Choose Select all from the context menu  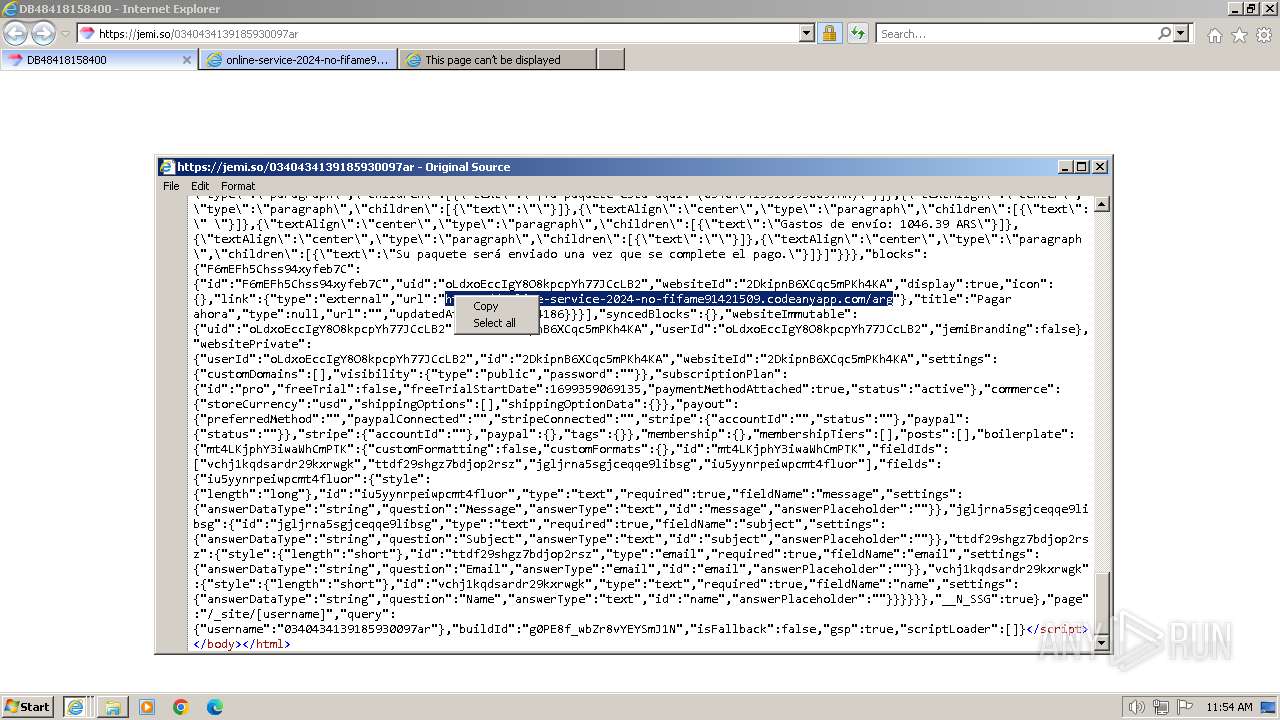[x=494, y=323]
